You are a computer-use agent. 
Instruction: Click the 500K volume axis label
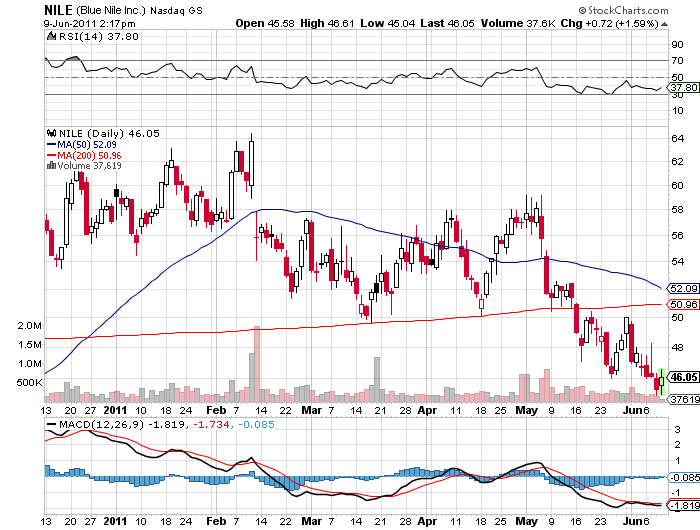[x=29, y=383]
